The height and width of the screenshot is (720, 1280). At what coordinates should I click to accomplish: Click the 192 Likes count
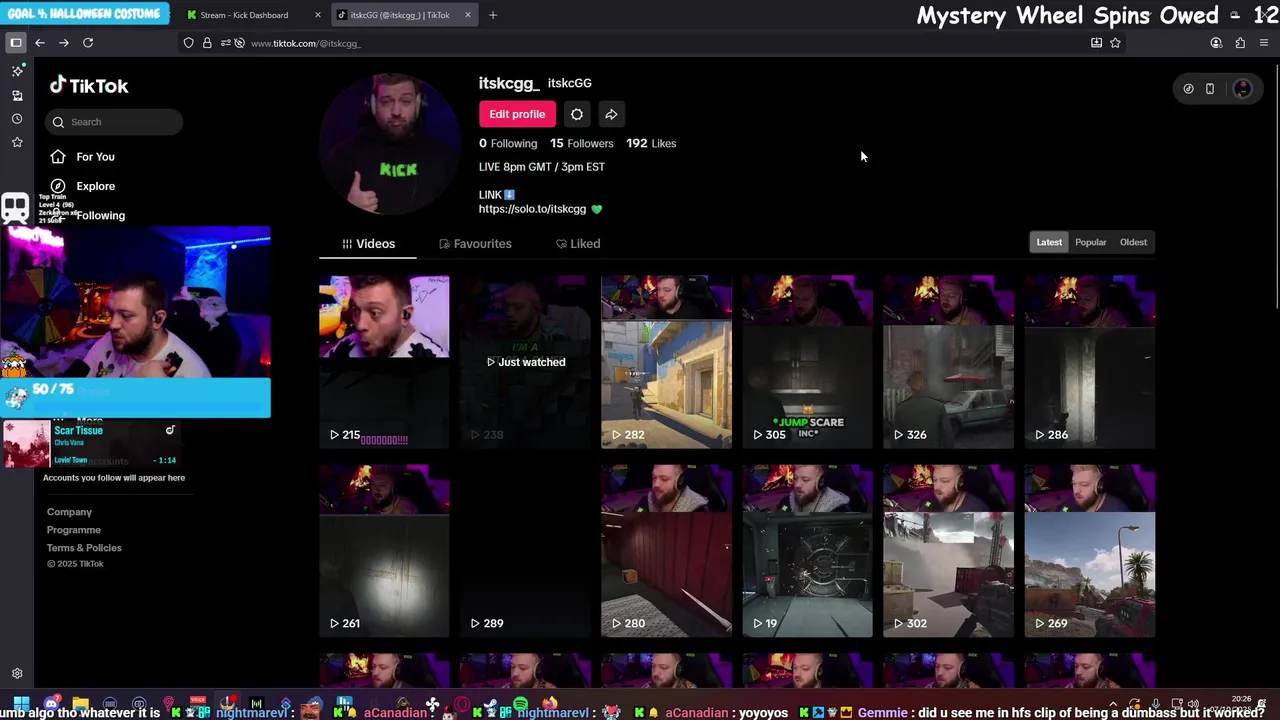point(651,143)
